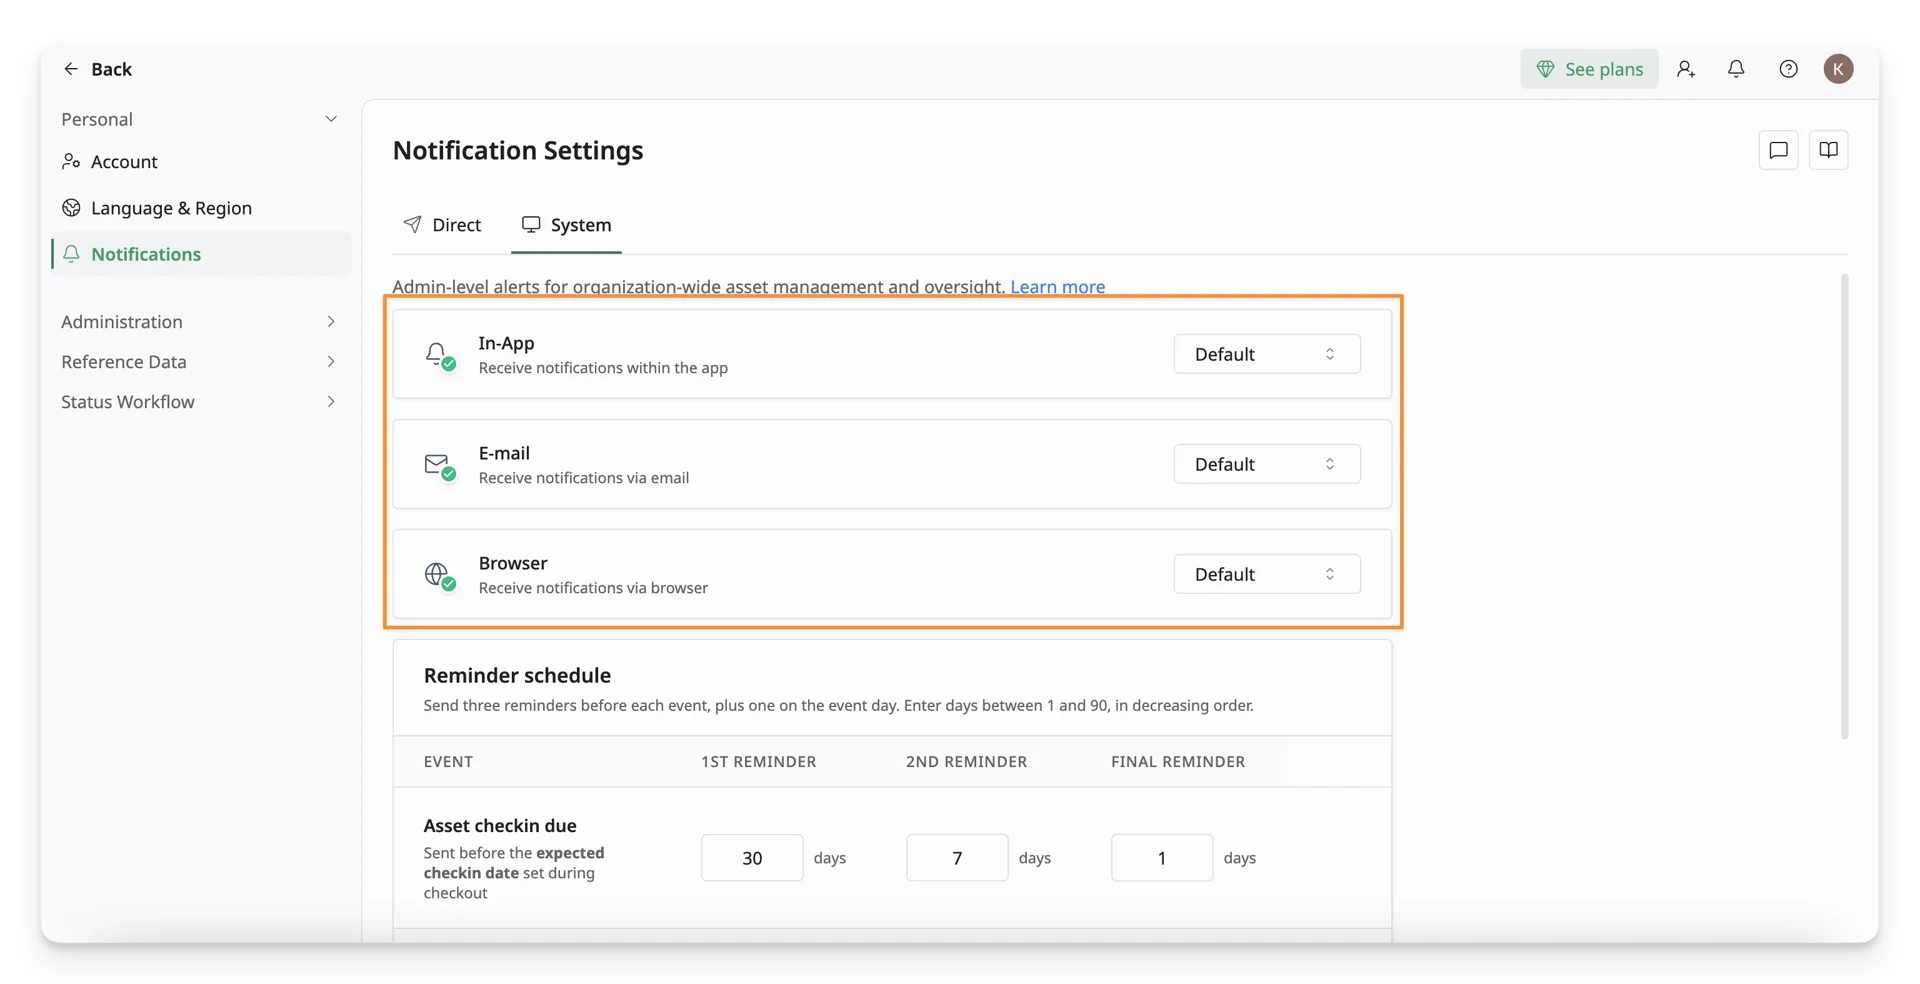Expand the Reference Data section
1920x984 pixels.
200,362
